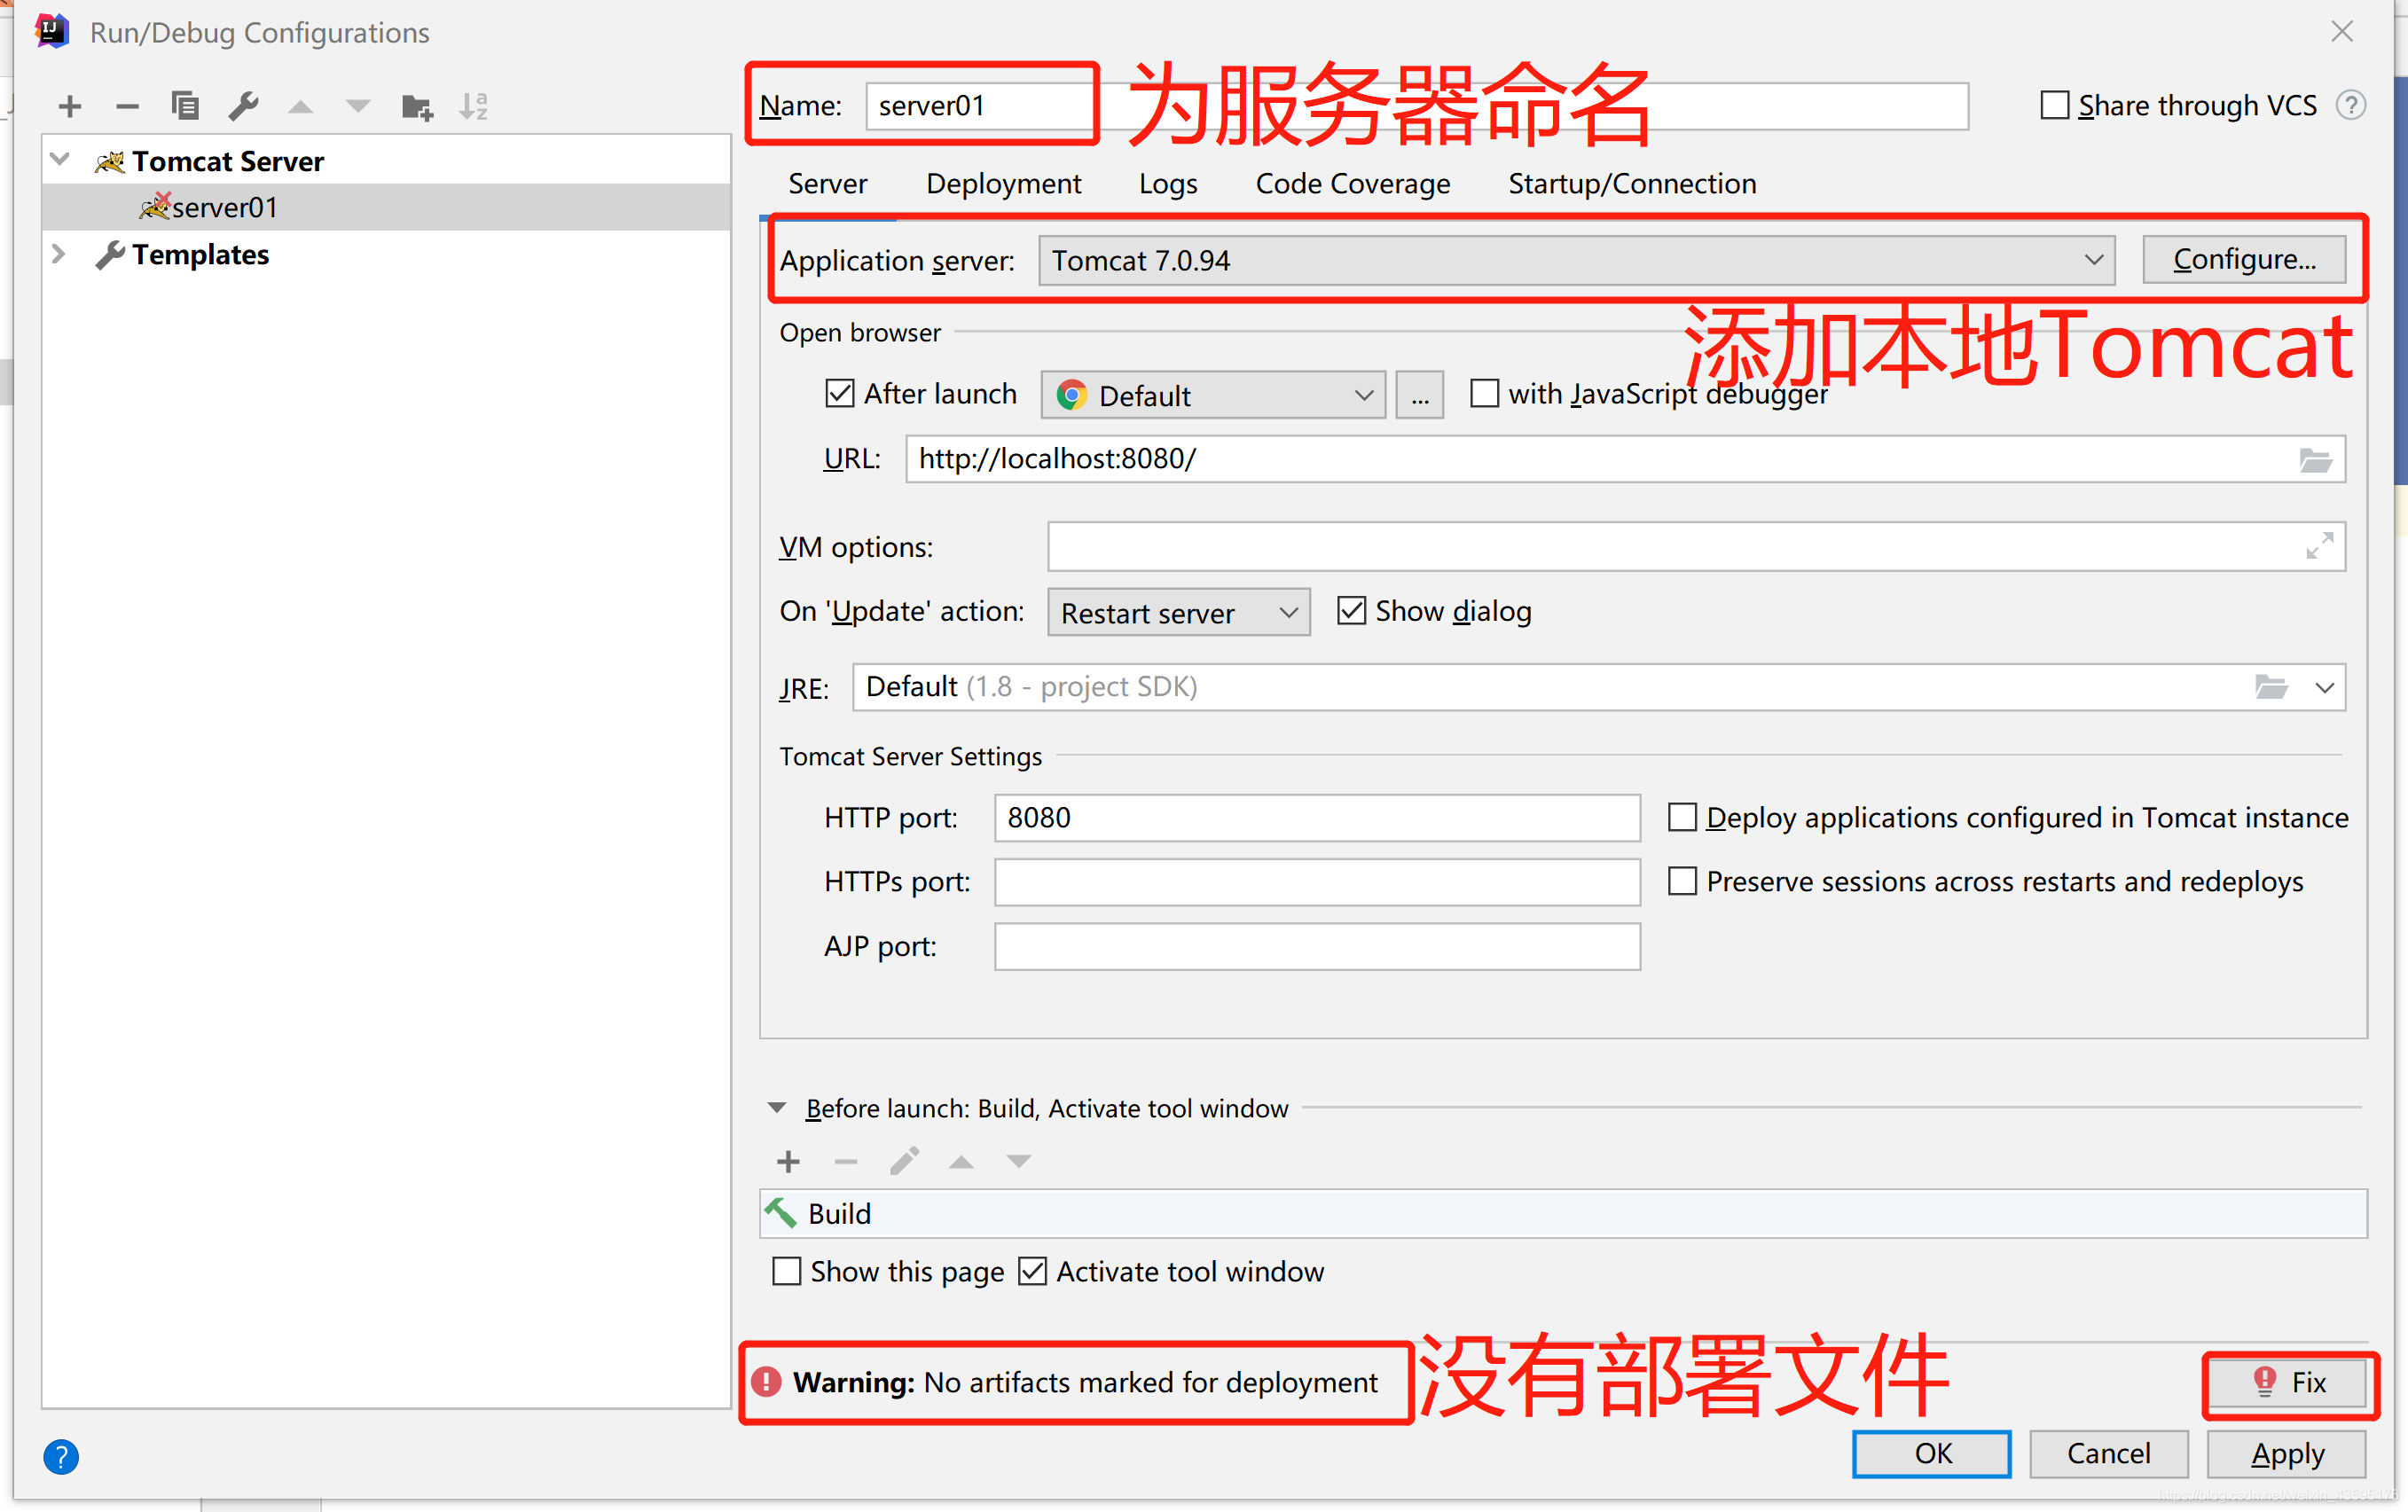Move before-launch task up

coord(961,1162)
